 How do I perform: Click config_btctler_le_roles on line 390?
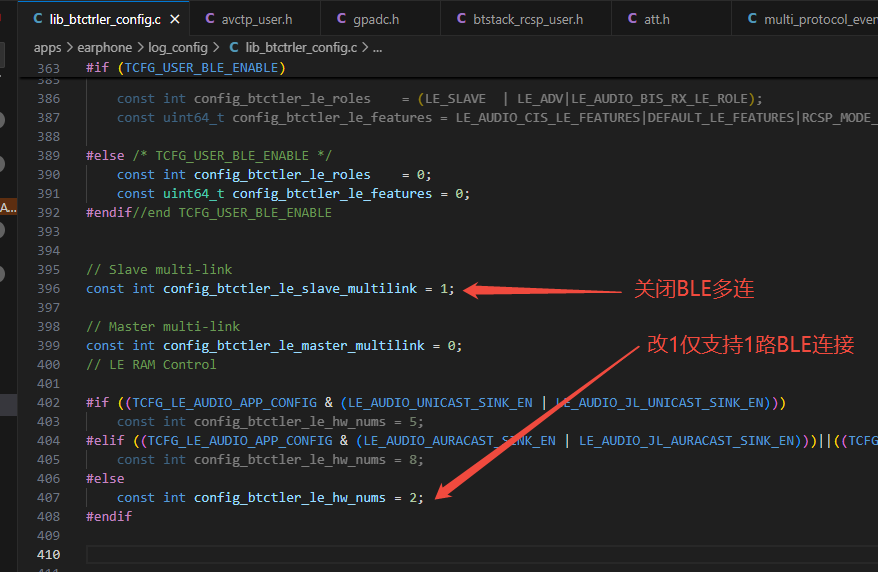tap(282, 175)
